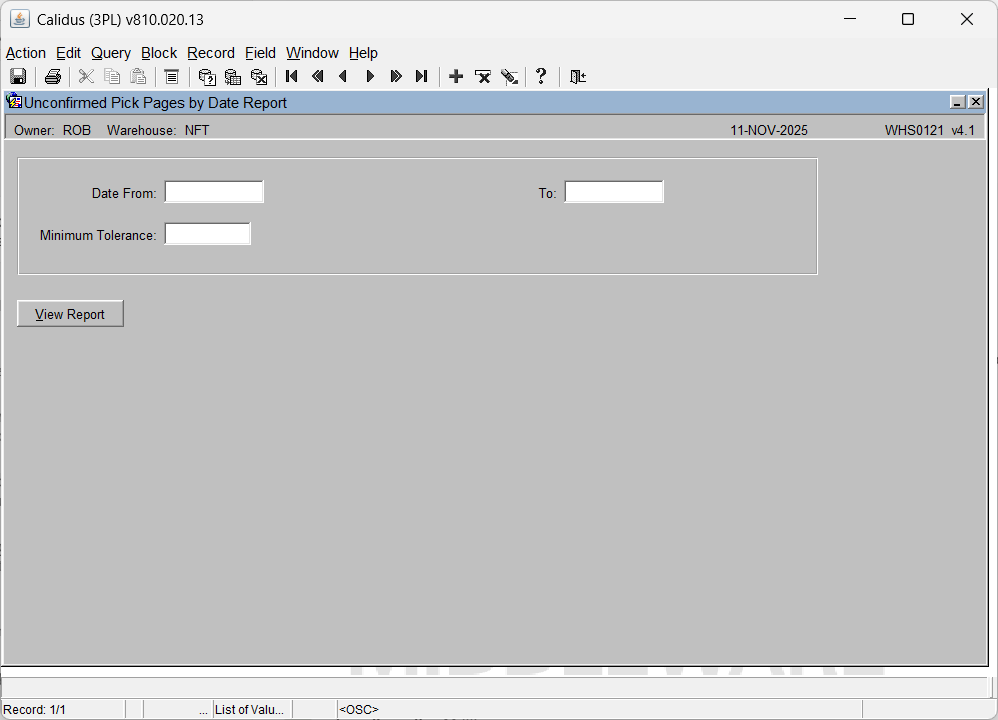Click the Print toolbar icon
Screen dimensions: 998x720
click(x=53, y=77)
